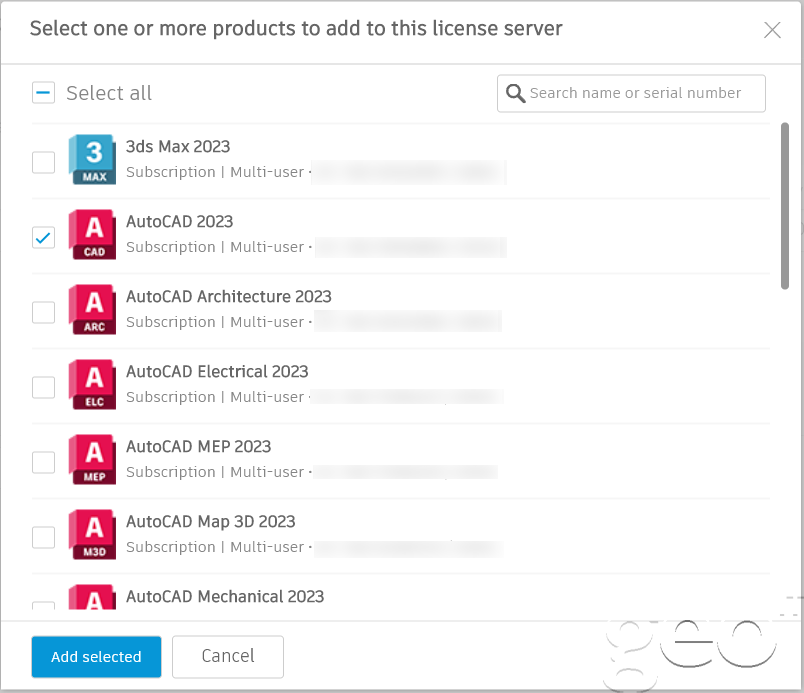
Task: Click the 'AutoCAD Map 3D 2023' product name
Action: point(211,521)
